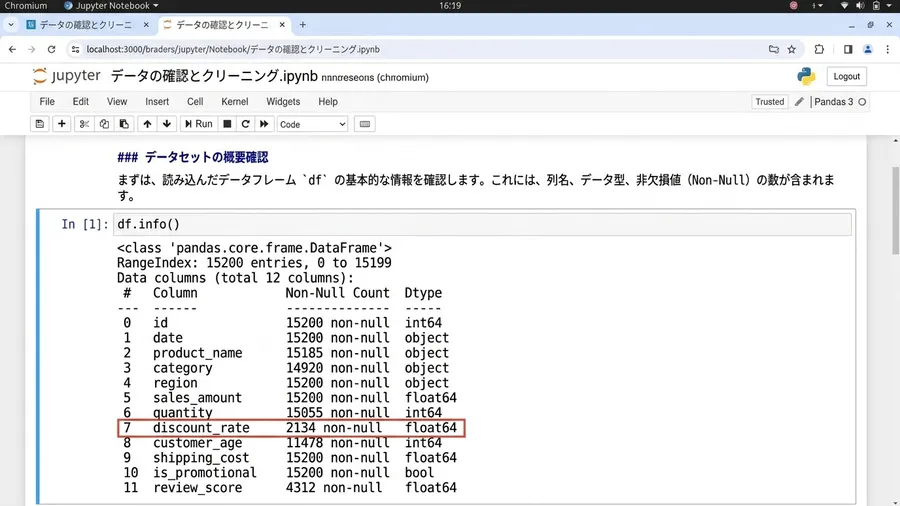Open the browser profile icon

868,49
